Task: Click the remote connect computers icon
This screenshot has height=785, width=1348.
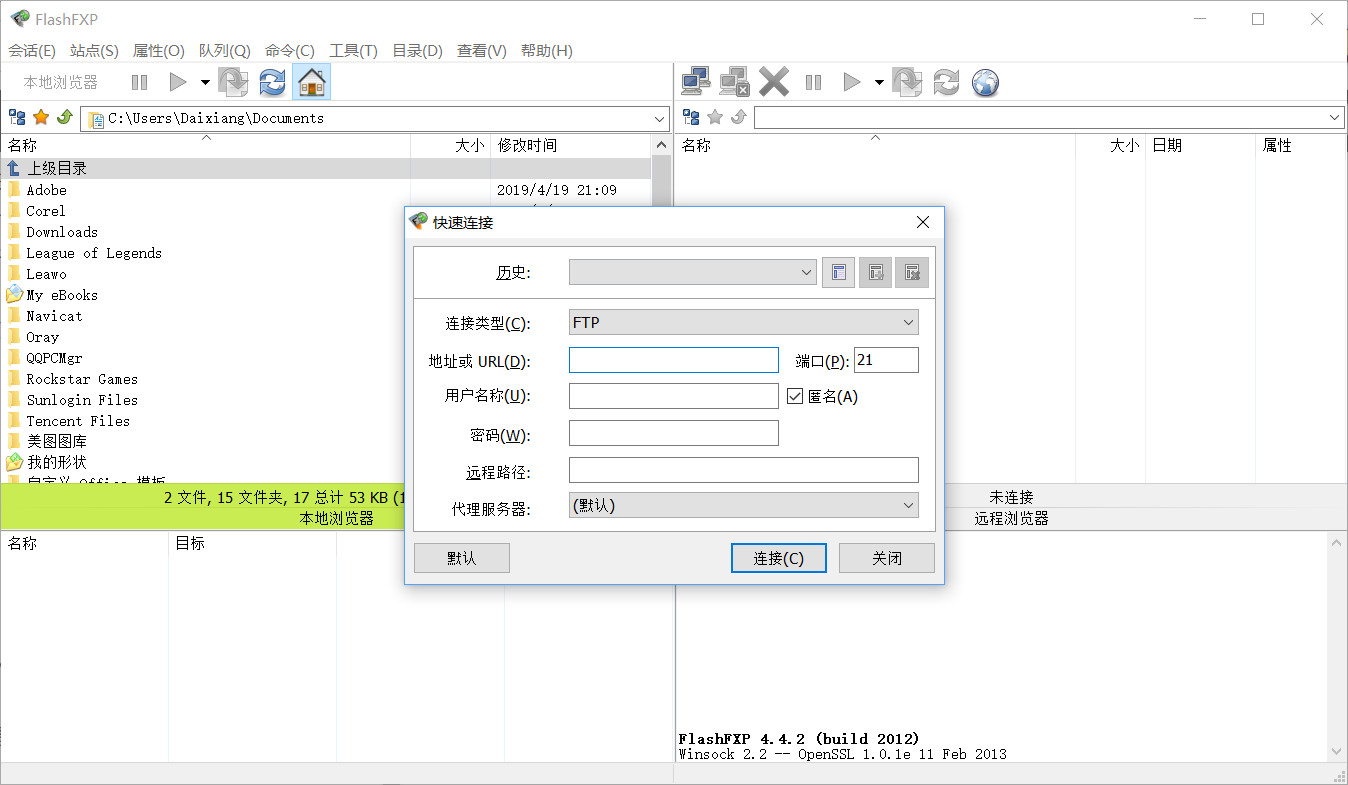Action: tap(695, 82)
